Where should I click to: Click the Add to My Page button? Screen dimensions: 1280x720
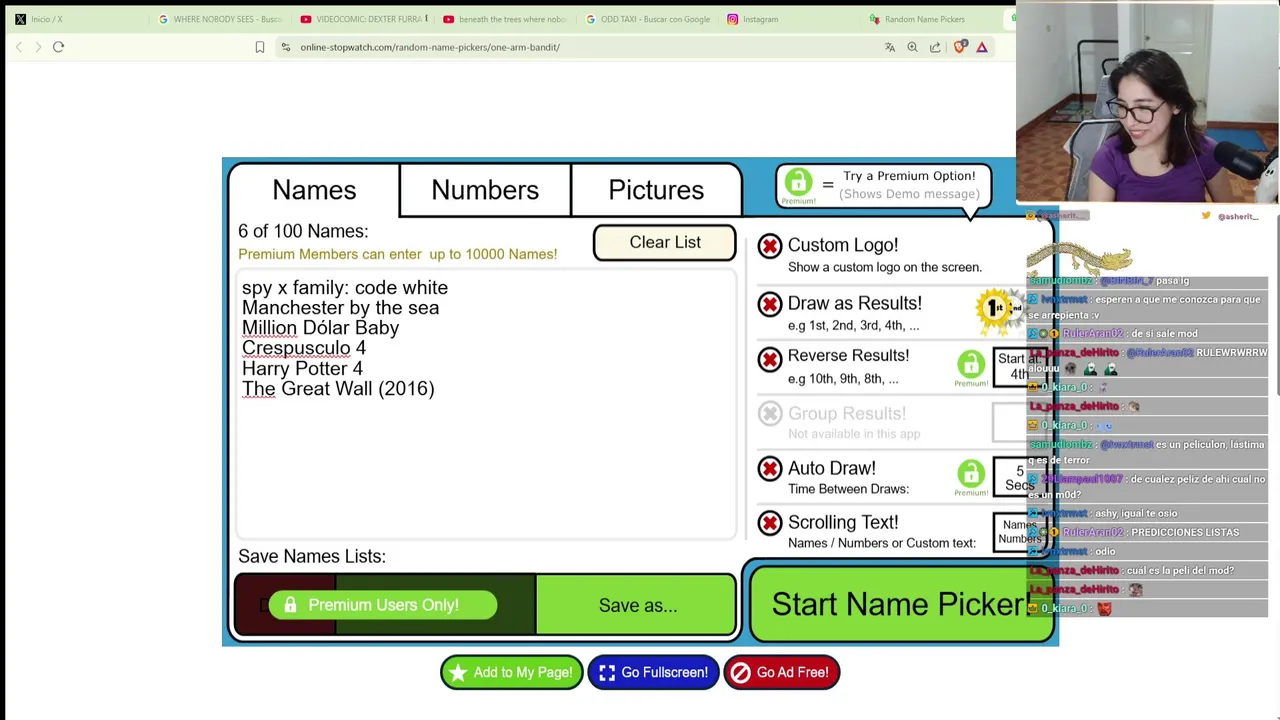[511, 673]
